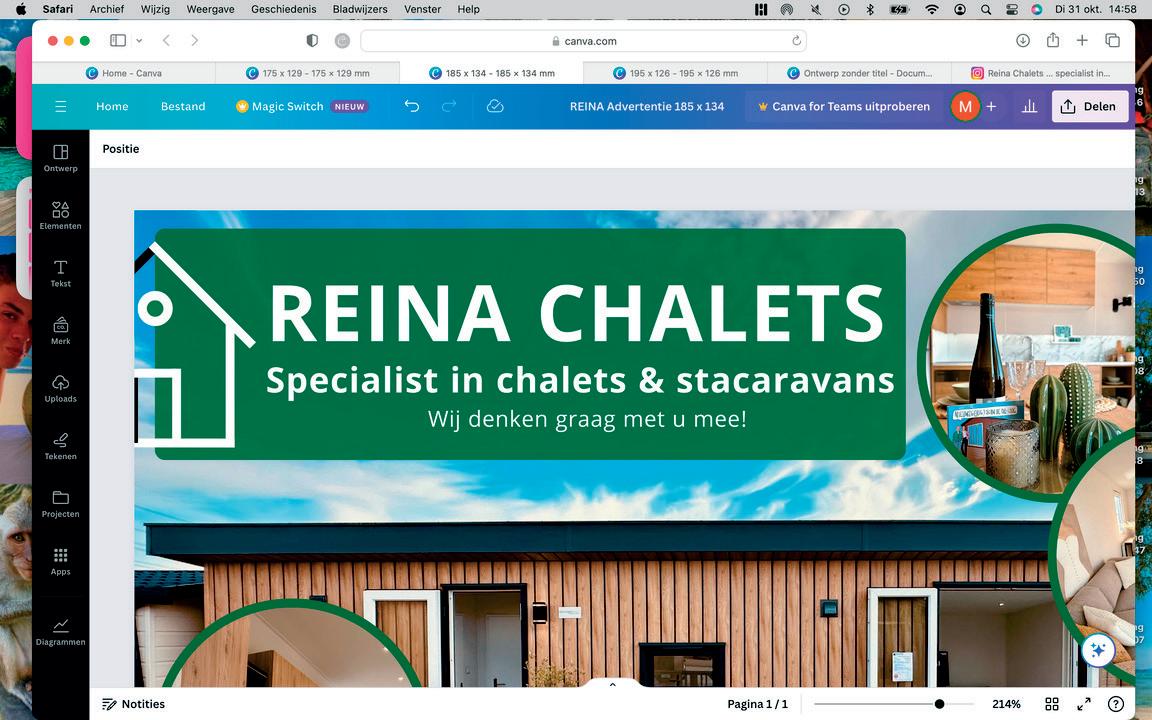Add a collaborator with the plus icon
The image size is (1152, 720).
coord(991,107)
